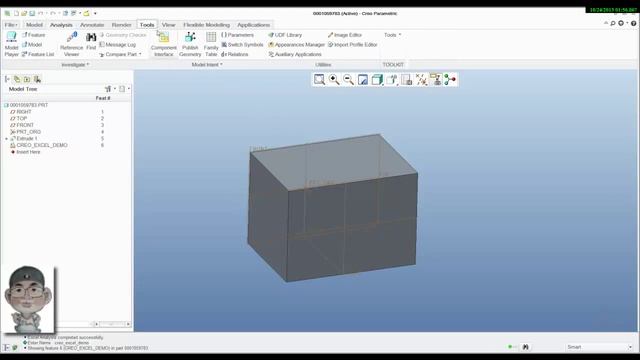Open the View Manager icon

[x=407, y=80]
